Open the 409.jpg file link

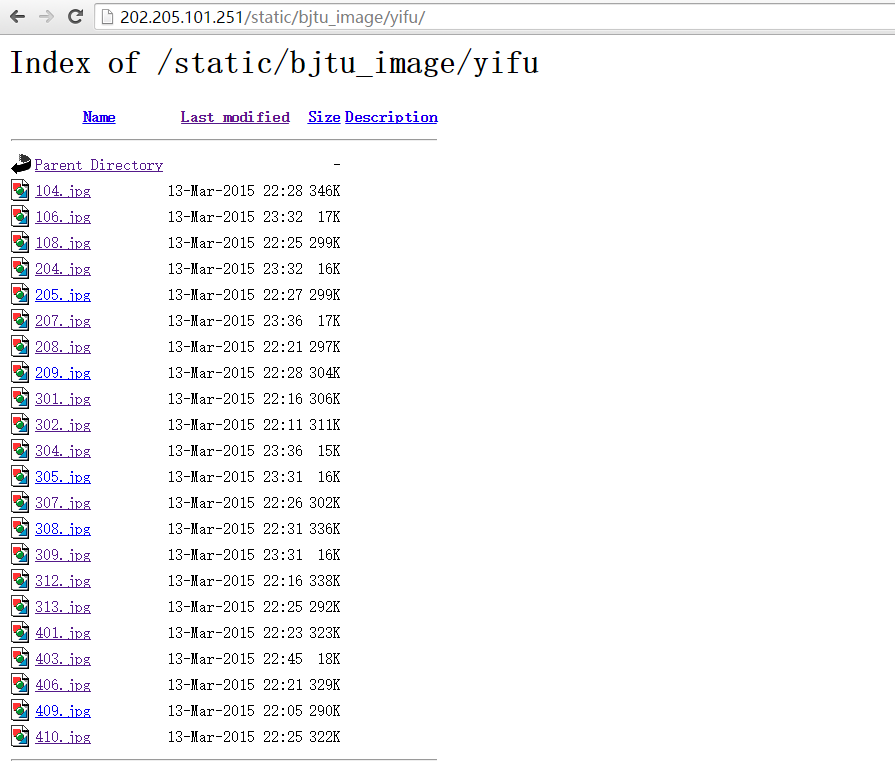(x=63, y=711)
